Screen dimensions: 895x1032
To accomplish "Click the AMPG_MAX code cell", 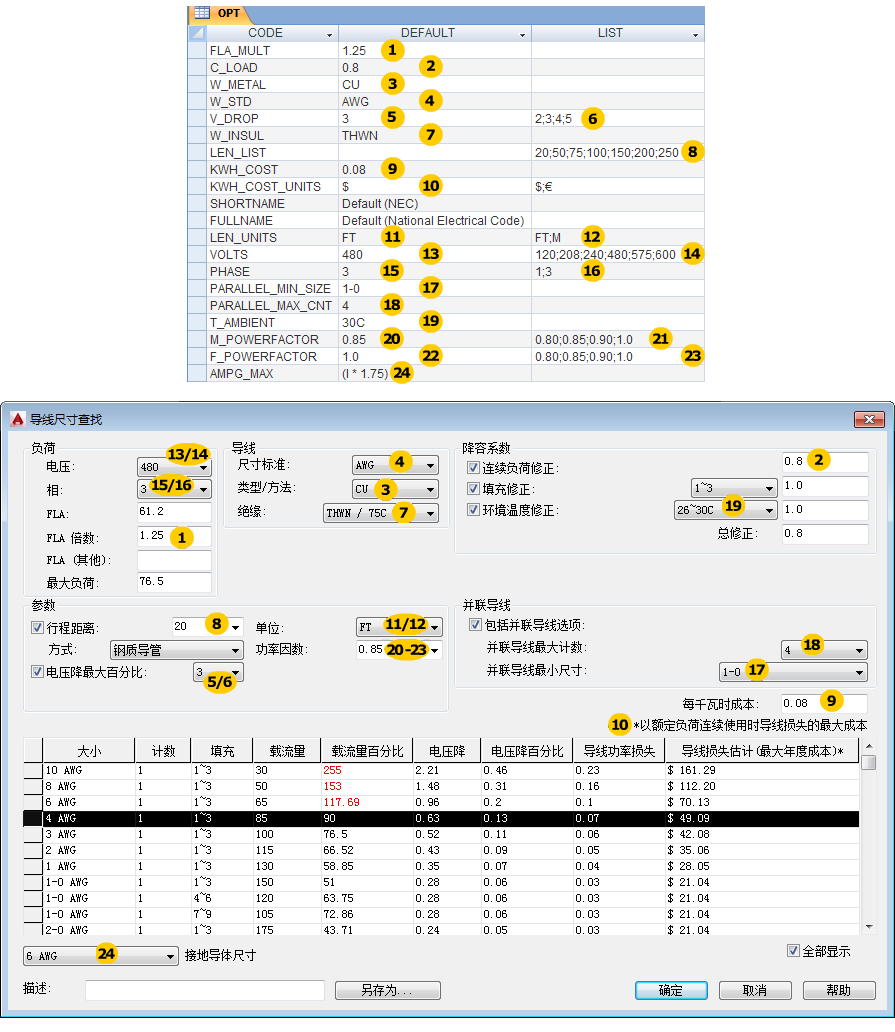I will tap(272, 374).
